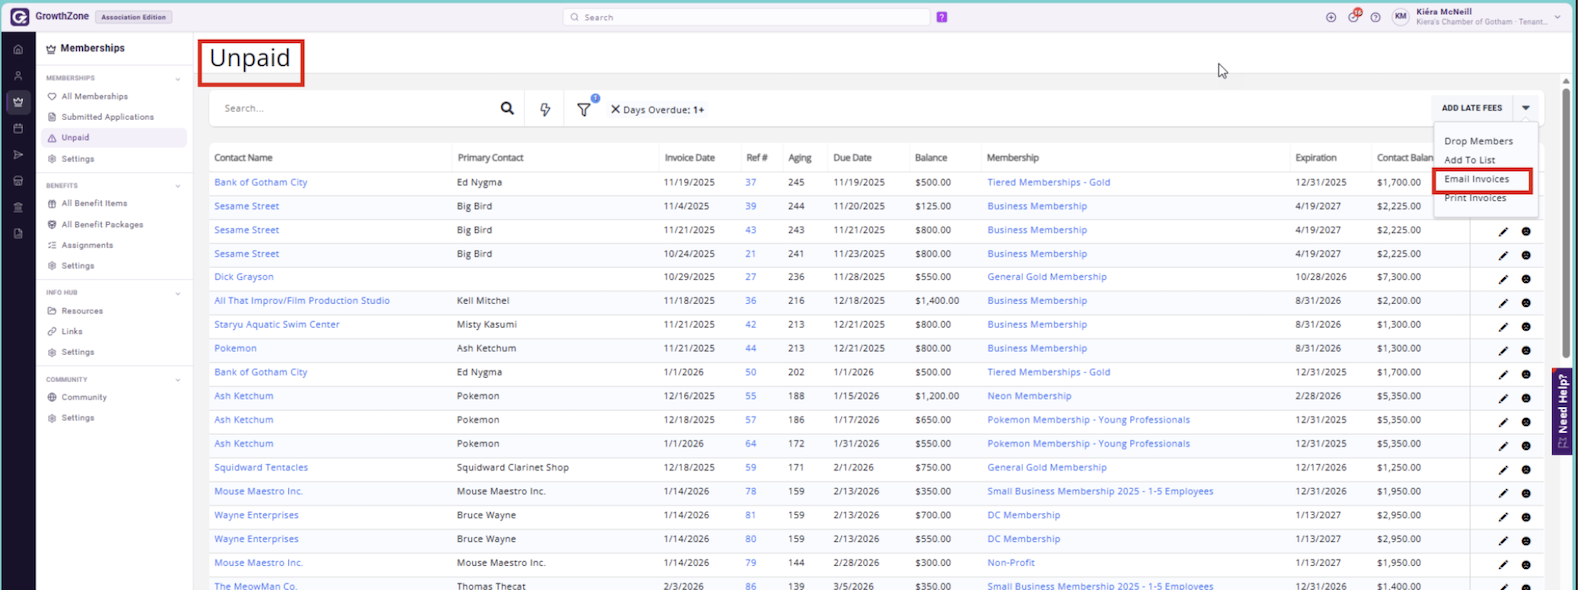Open the storefront icon in left rail
Viewport: 1578px width, 590px height.
click(x=18, y=181)
